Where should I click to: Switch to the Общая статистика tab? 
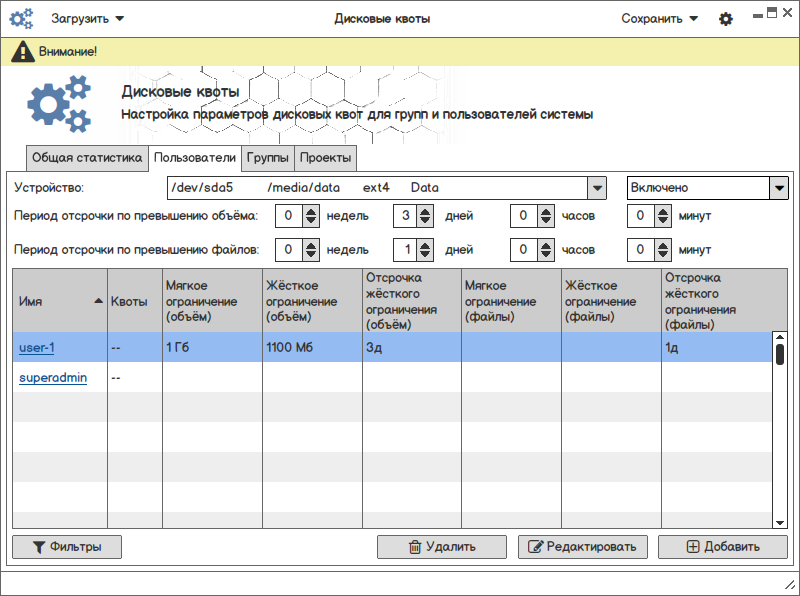coord(88,158)
